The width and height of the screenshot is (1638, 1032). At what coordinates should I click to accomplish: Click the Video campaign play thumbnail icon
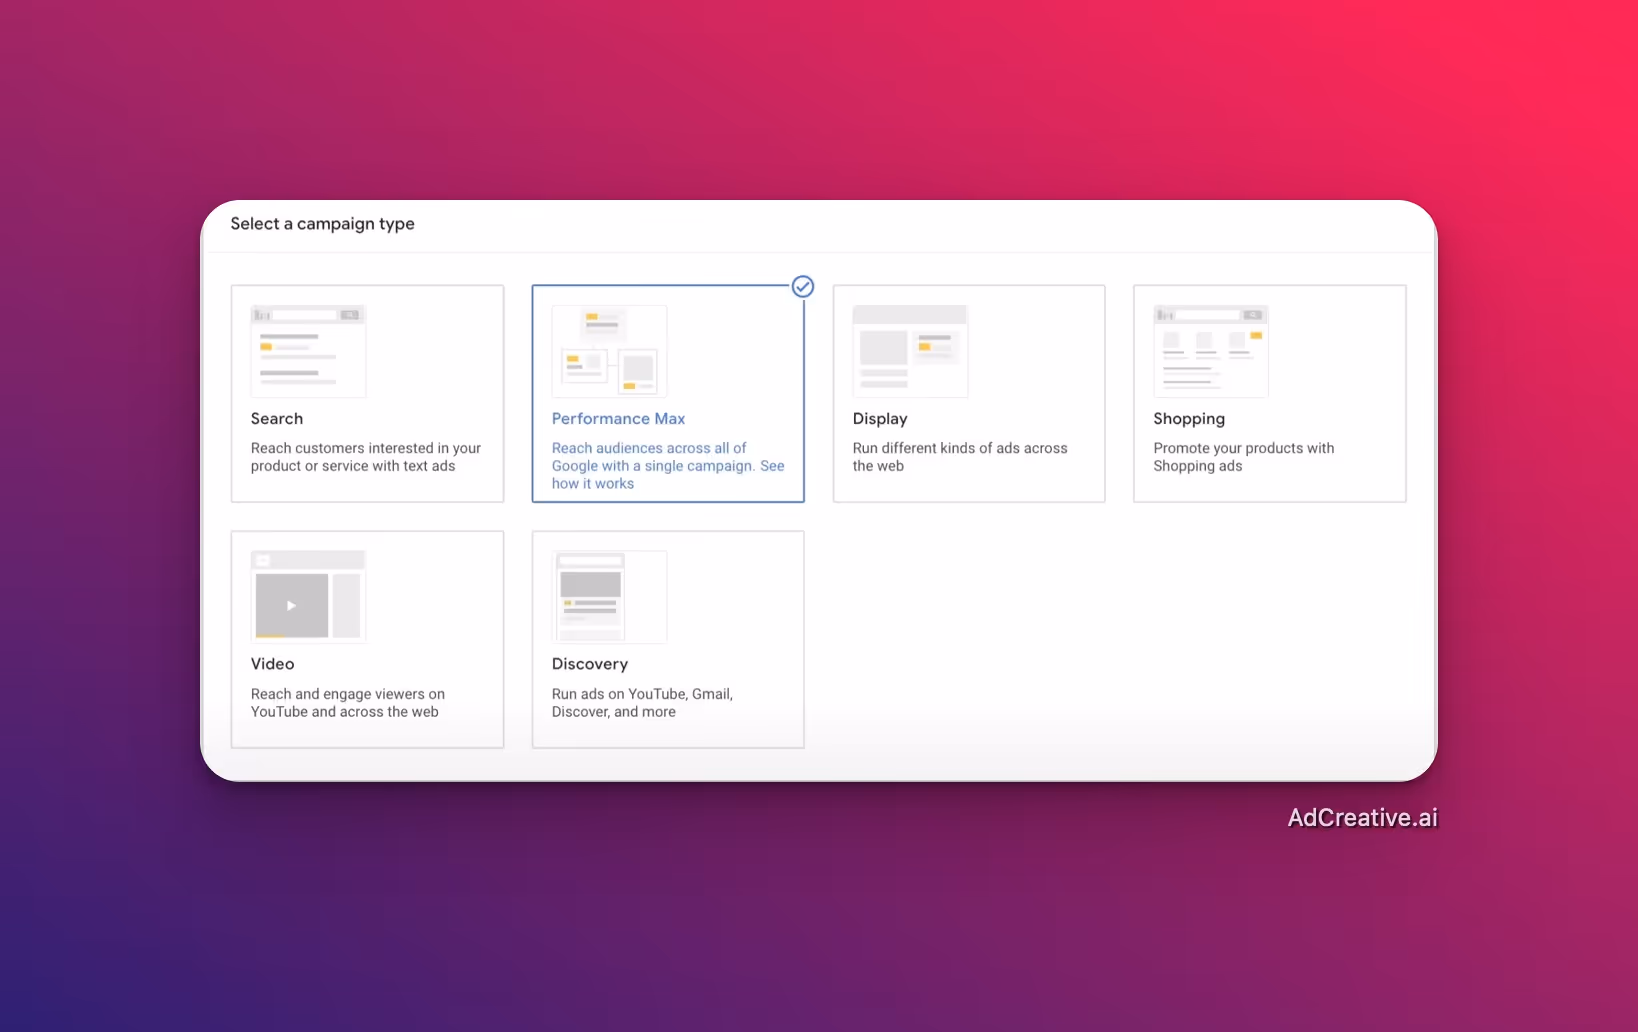(308, 596)
